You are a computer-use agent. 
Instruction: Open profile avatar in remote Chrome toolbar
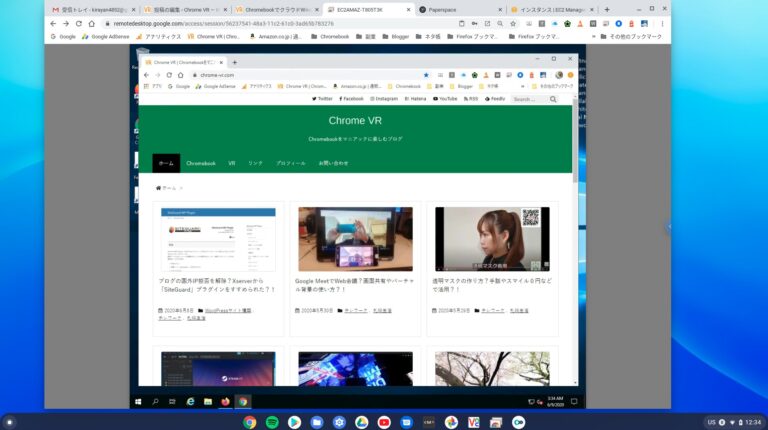coord(559,75)
